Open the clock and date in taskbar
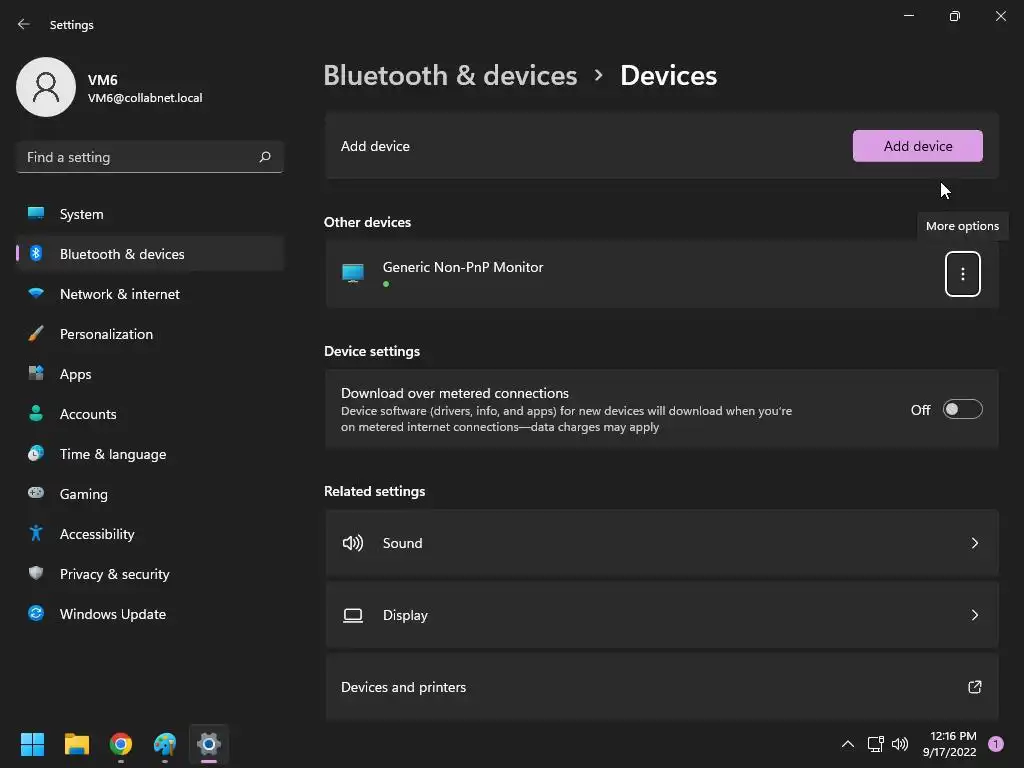The height and width of the screenshot is (768, 1024). click(x=950, y=744)
